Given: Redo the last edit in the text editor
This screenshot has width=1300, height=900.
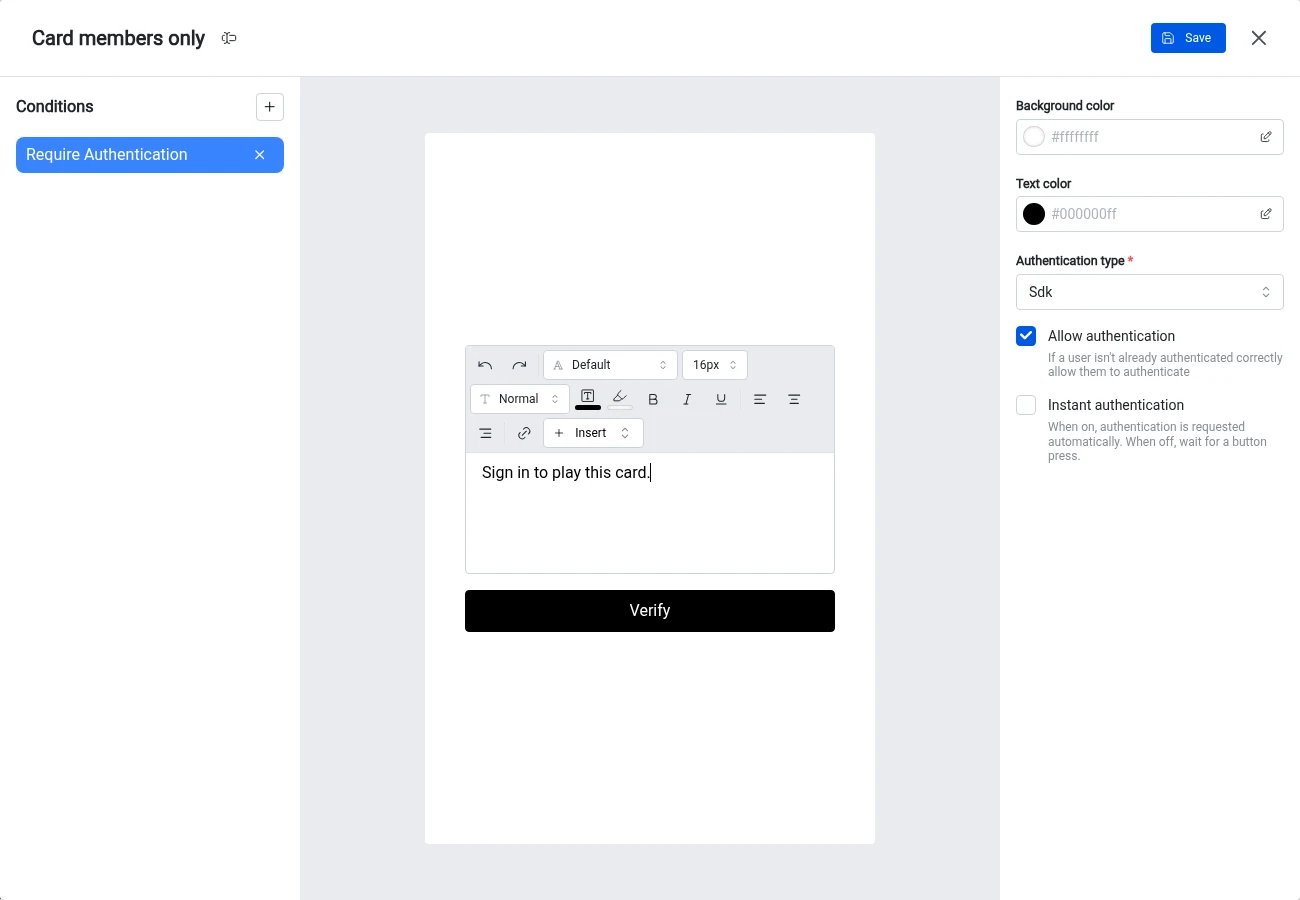Looking at the screenshot, I should coord(519,365).
